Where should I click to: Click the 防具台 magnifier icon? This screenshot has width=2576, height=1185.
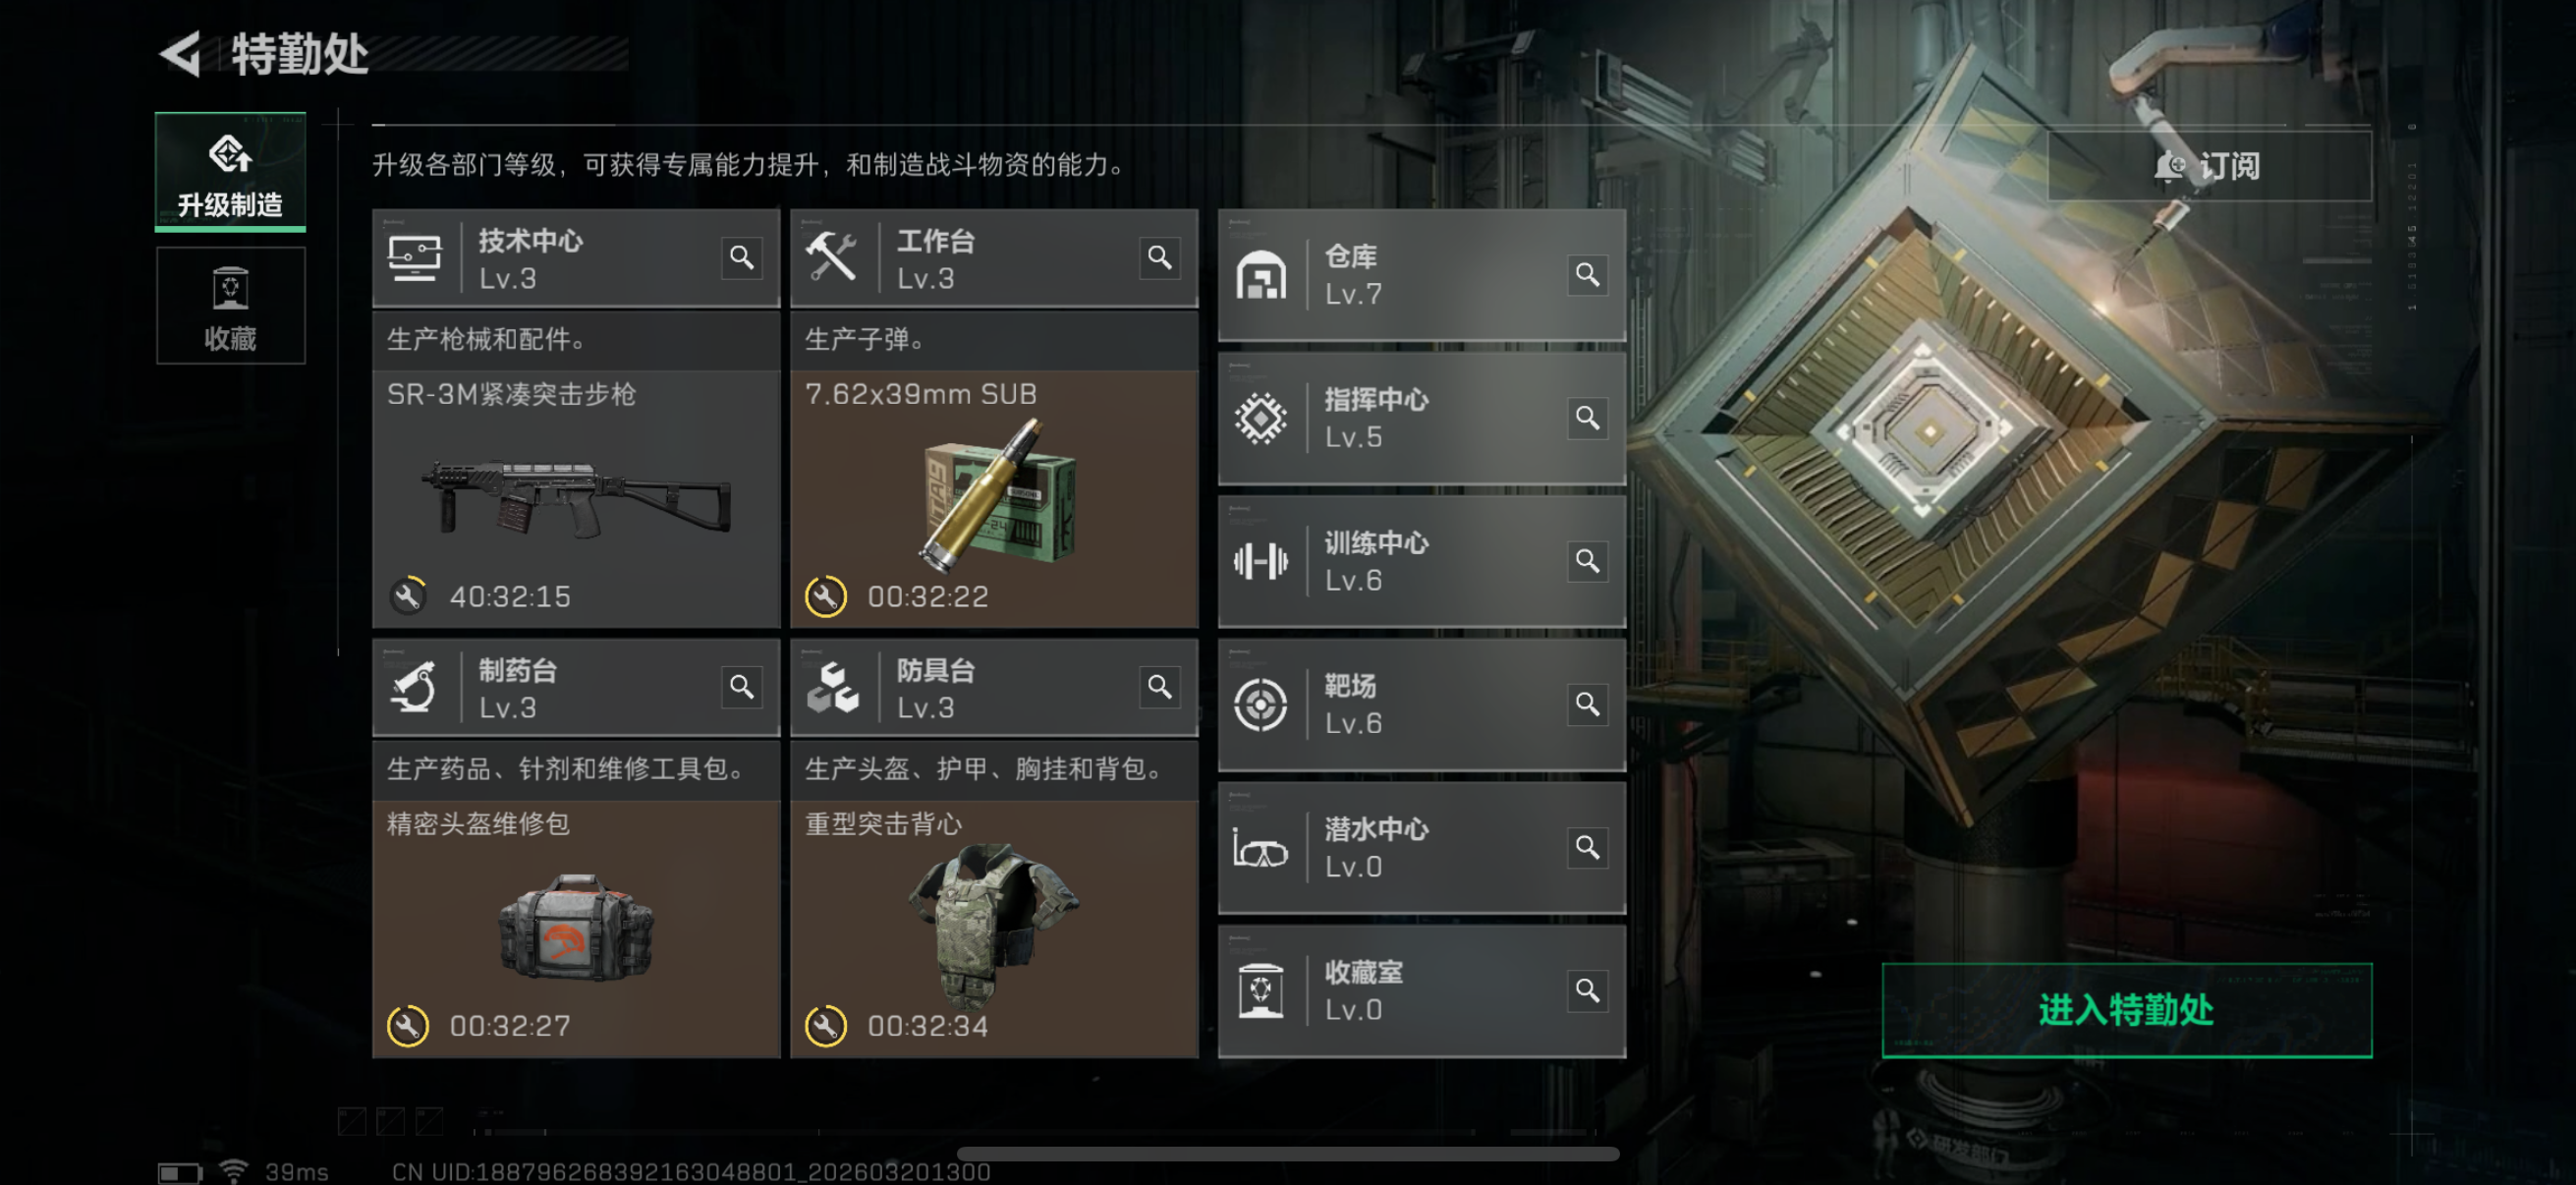[x=1159, y=687]
